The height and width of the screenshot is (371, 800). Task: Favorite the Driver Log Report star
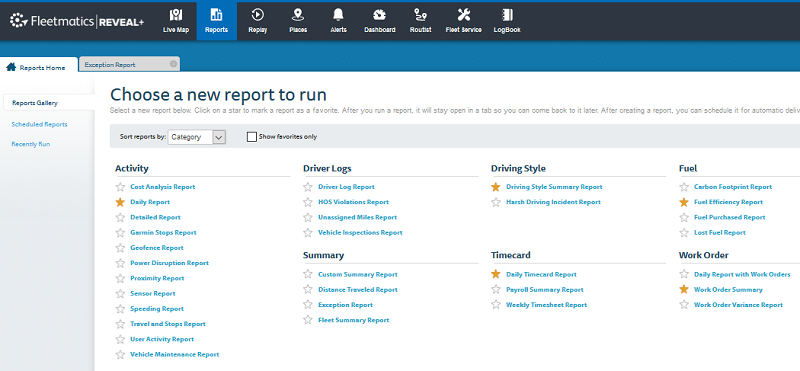click(308, 187)
